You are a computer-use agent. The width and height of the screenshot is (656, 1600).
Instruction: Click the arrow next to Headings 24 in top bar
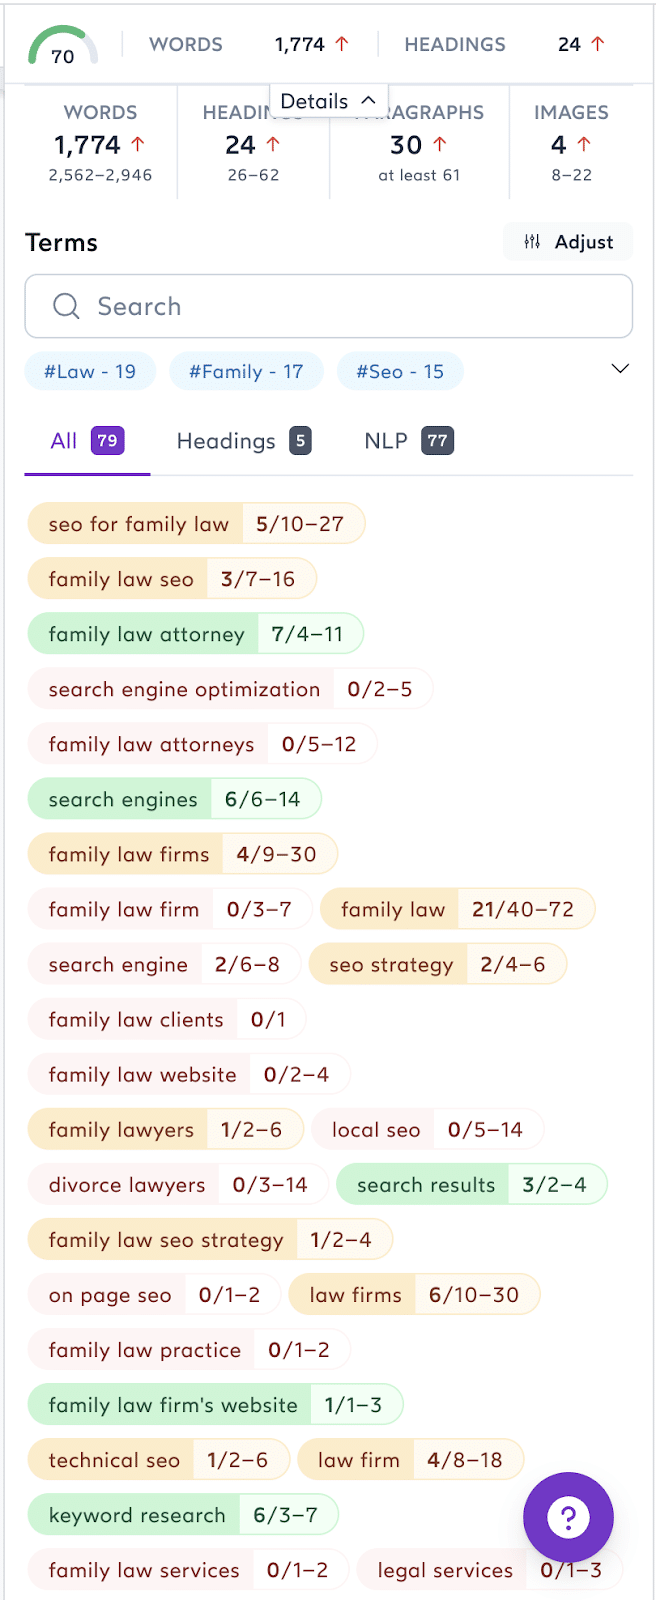click(598, 44)
